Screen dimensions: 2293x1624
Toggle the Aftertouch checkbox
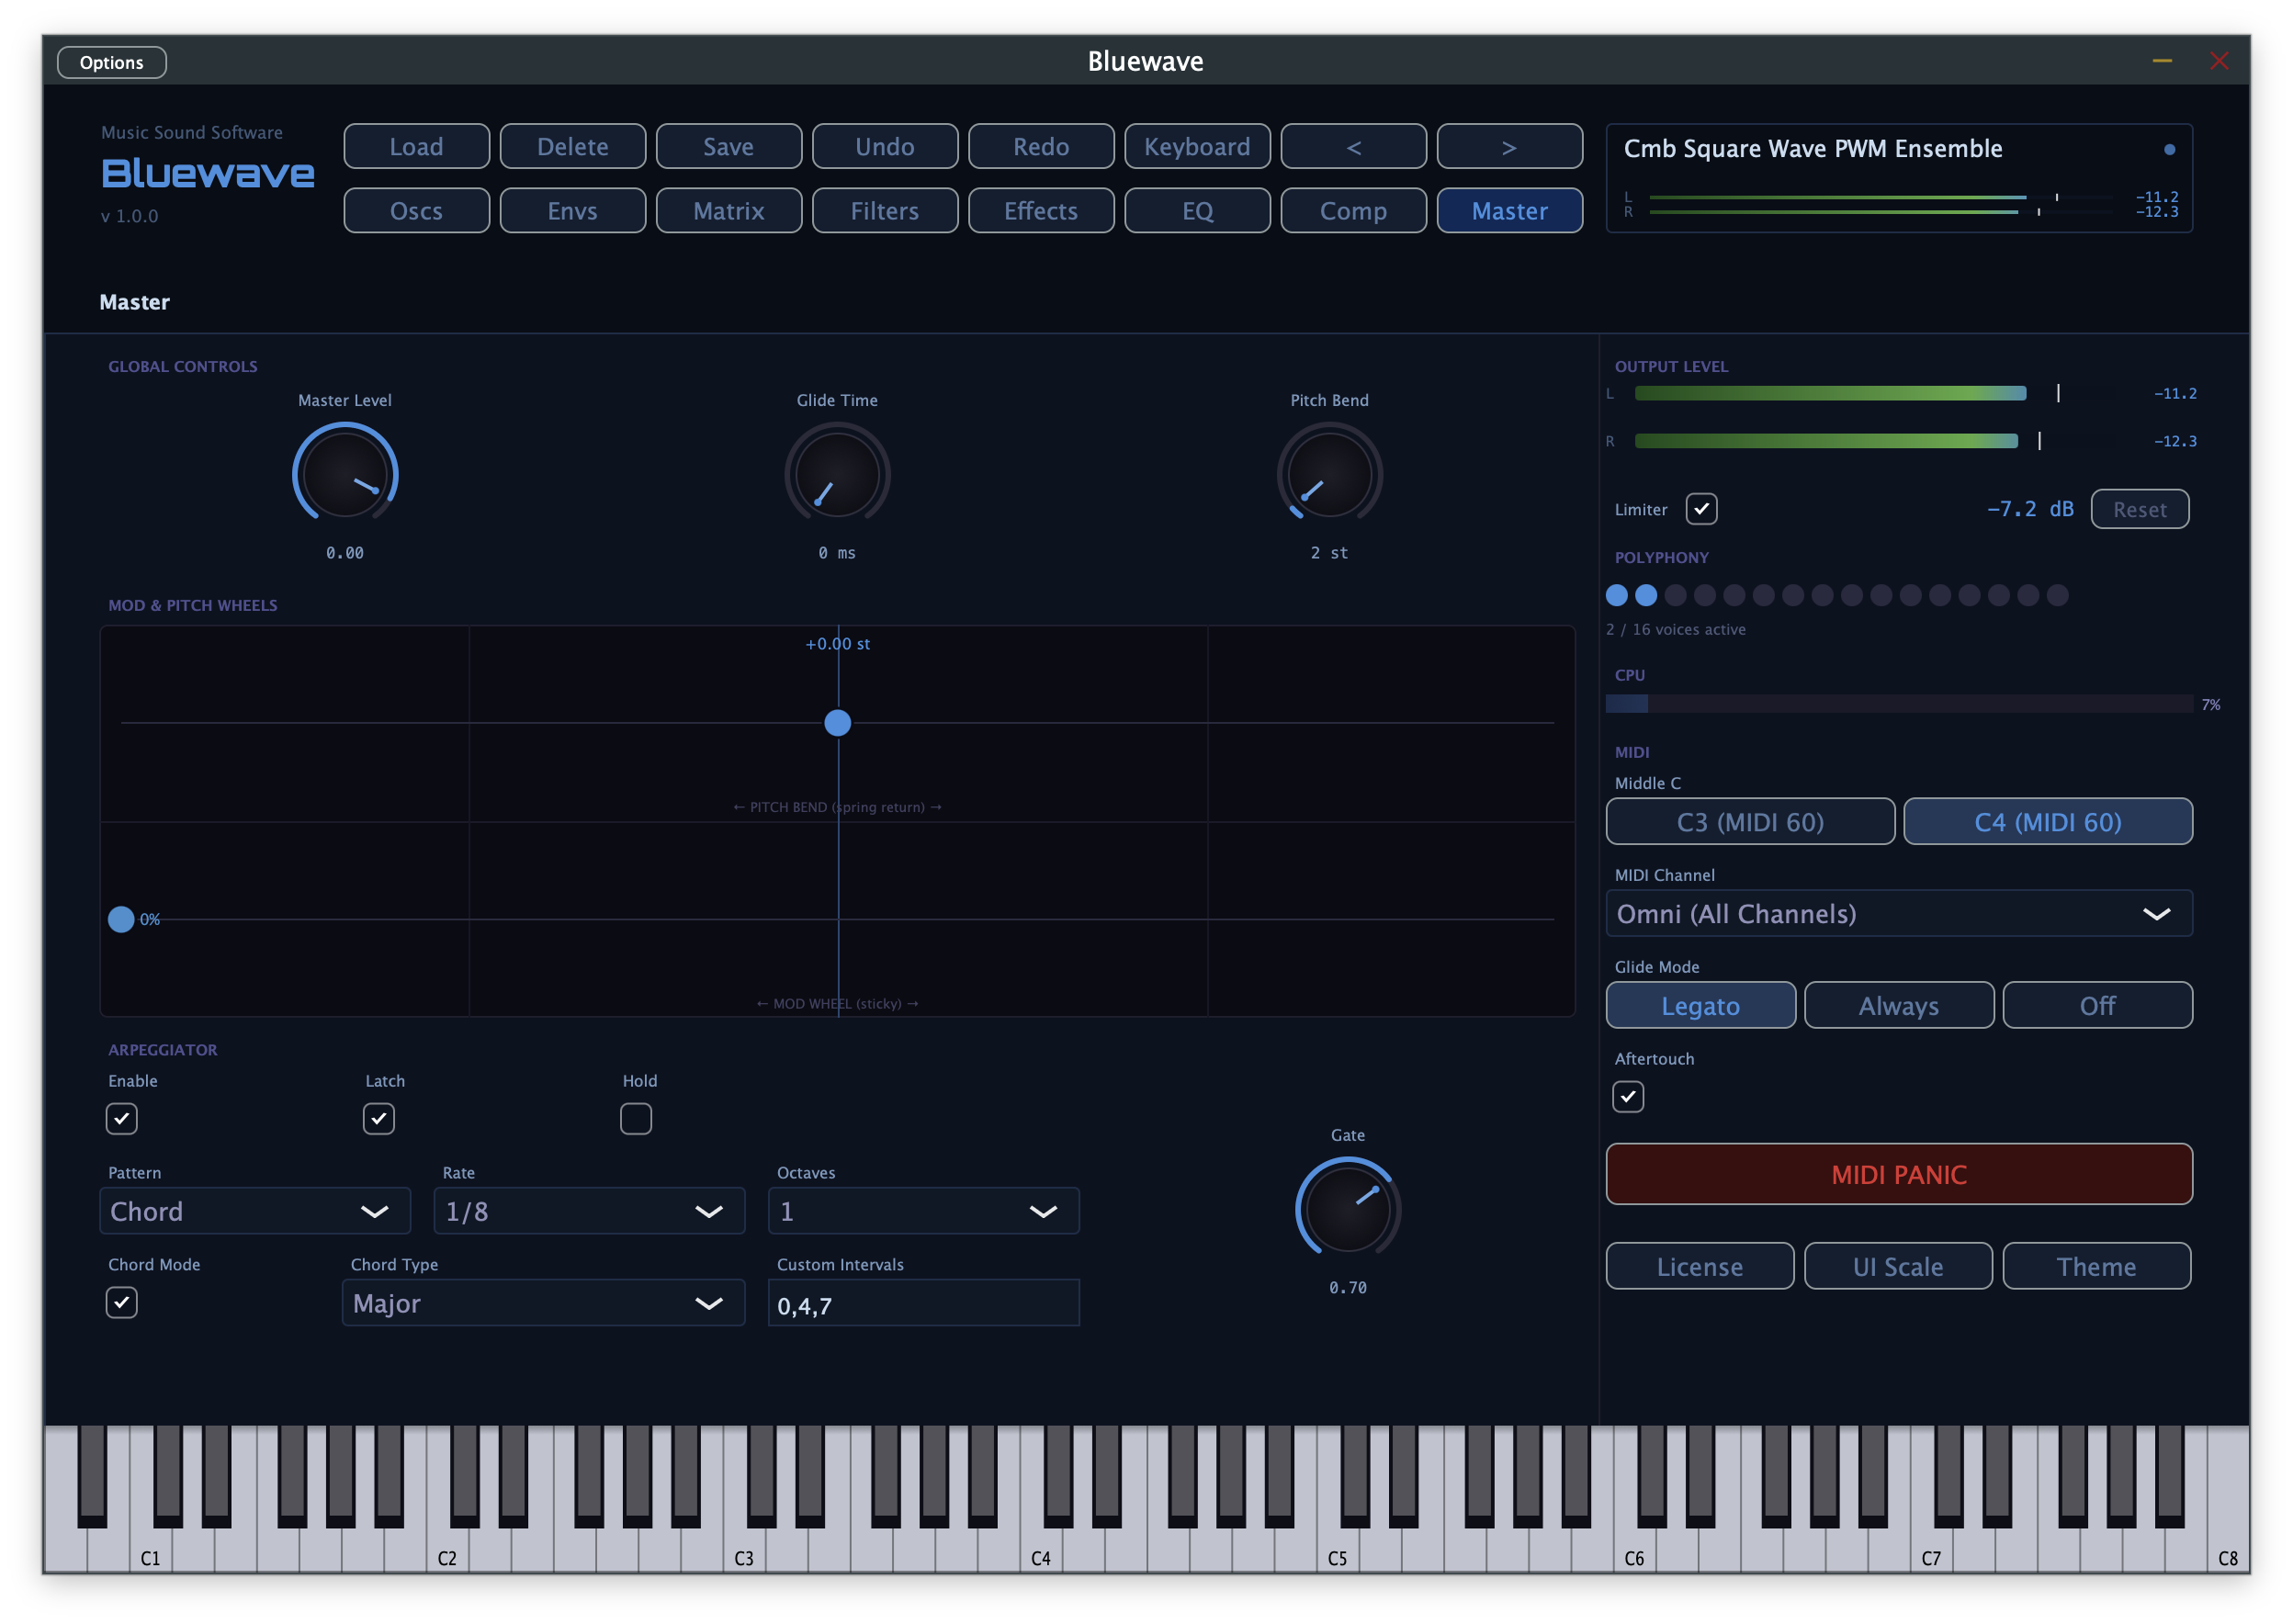[1628, 1096]
